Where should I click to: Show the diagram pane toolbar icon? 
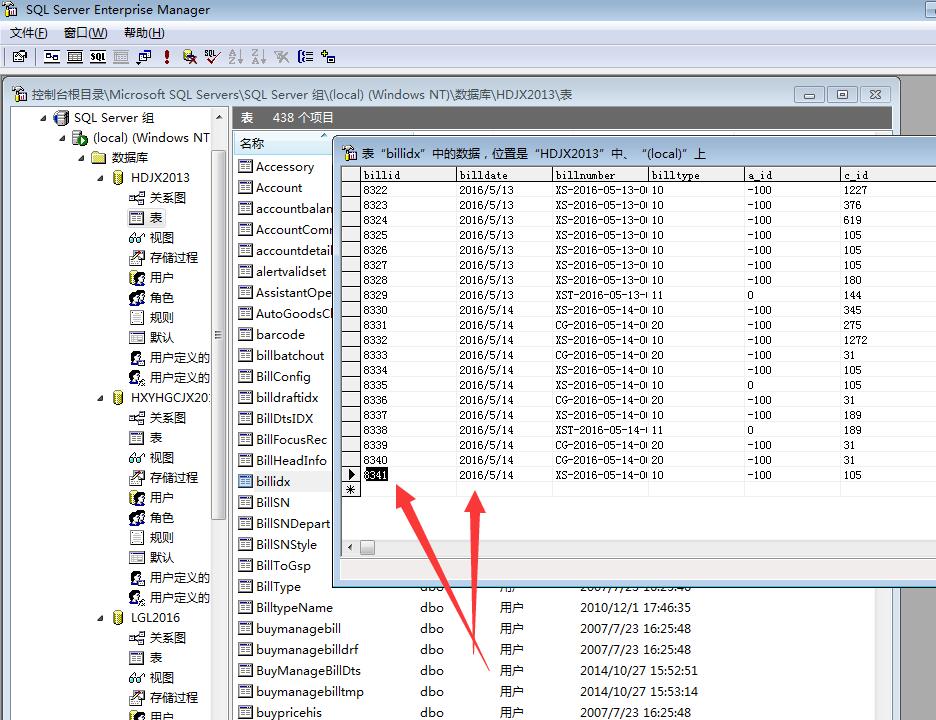(52, 57)
